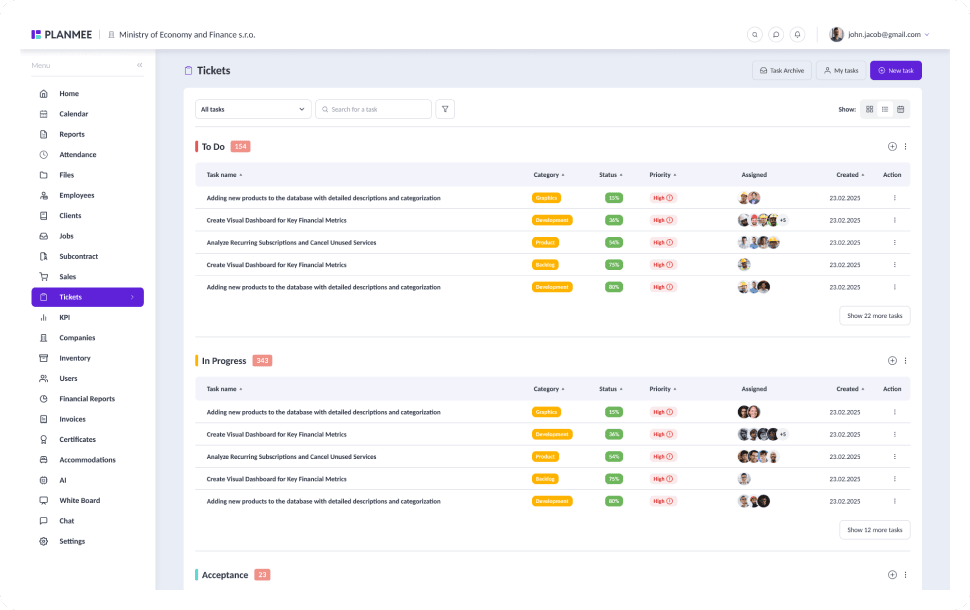Click Show 12 more tasks
Screen dimensions: 970x610
click(x=874, y=530)
